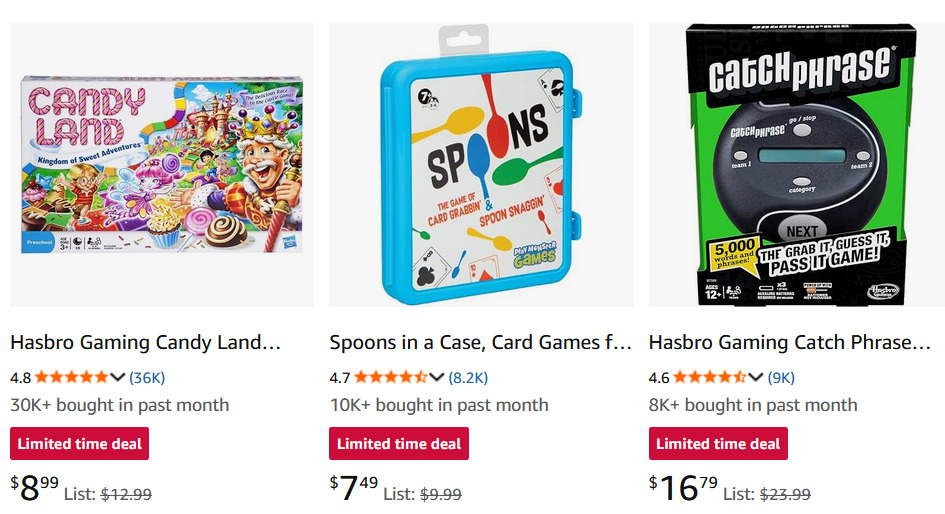Viewport: 945px width, 514px height.
Task: Open the Candy Land product image
Action: click(x=161, y=165)
